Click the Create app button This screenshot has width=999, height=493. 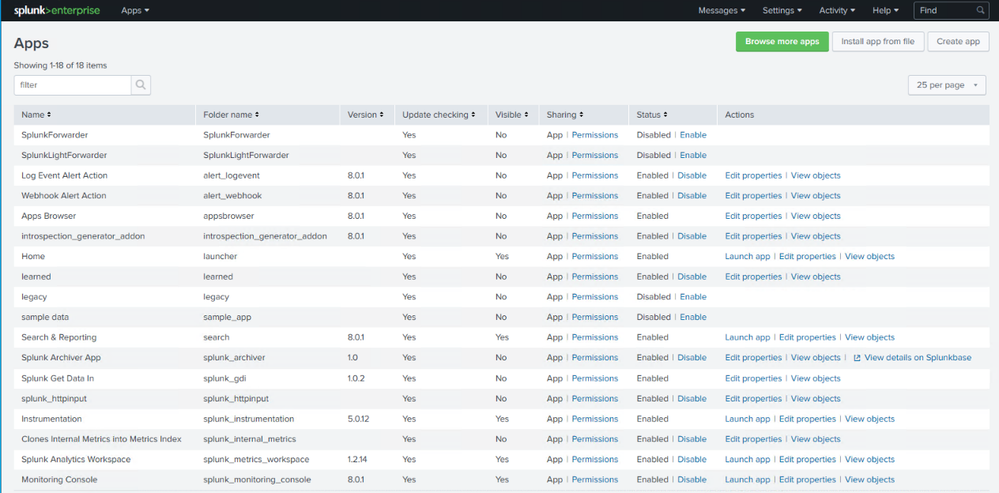958,41
